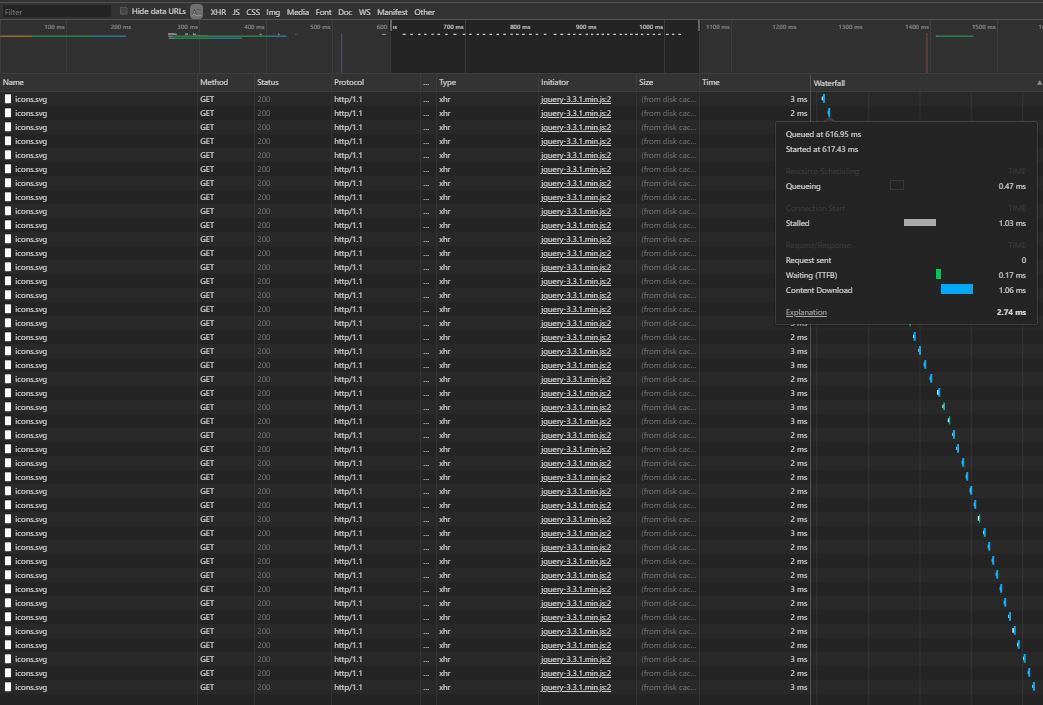Filter requests by CSS
This screenshot has width=1043, height=705.
point(253,12)
